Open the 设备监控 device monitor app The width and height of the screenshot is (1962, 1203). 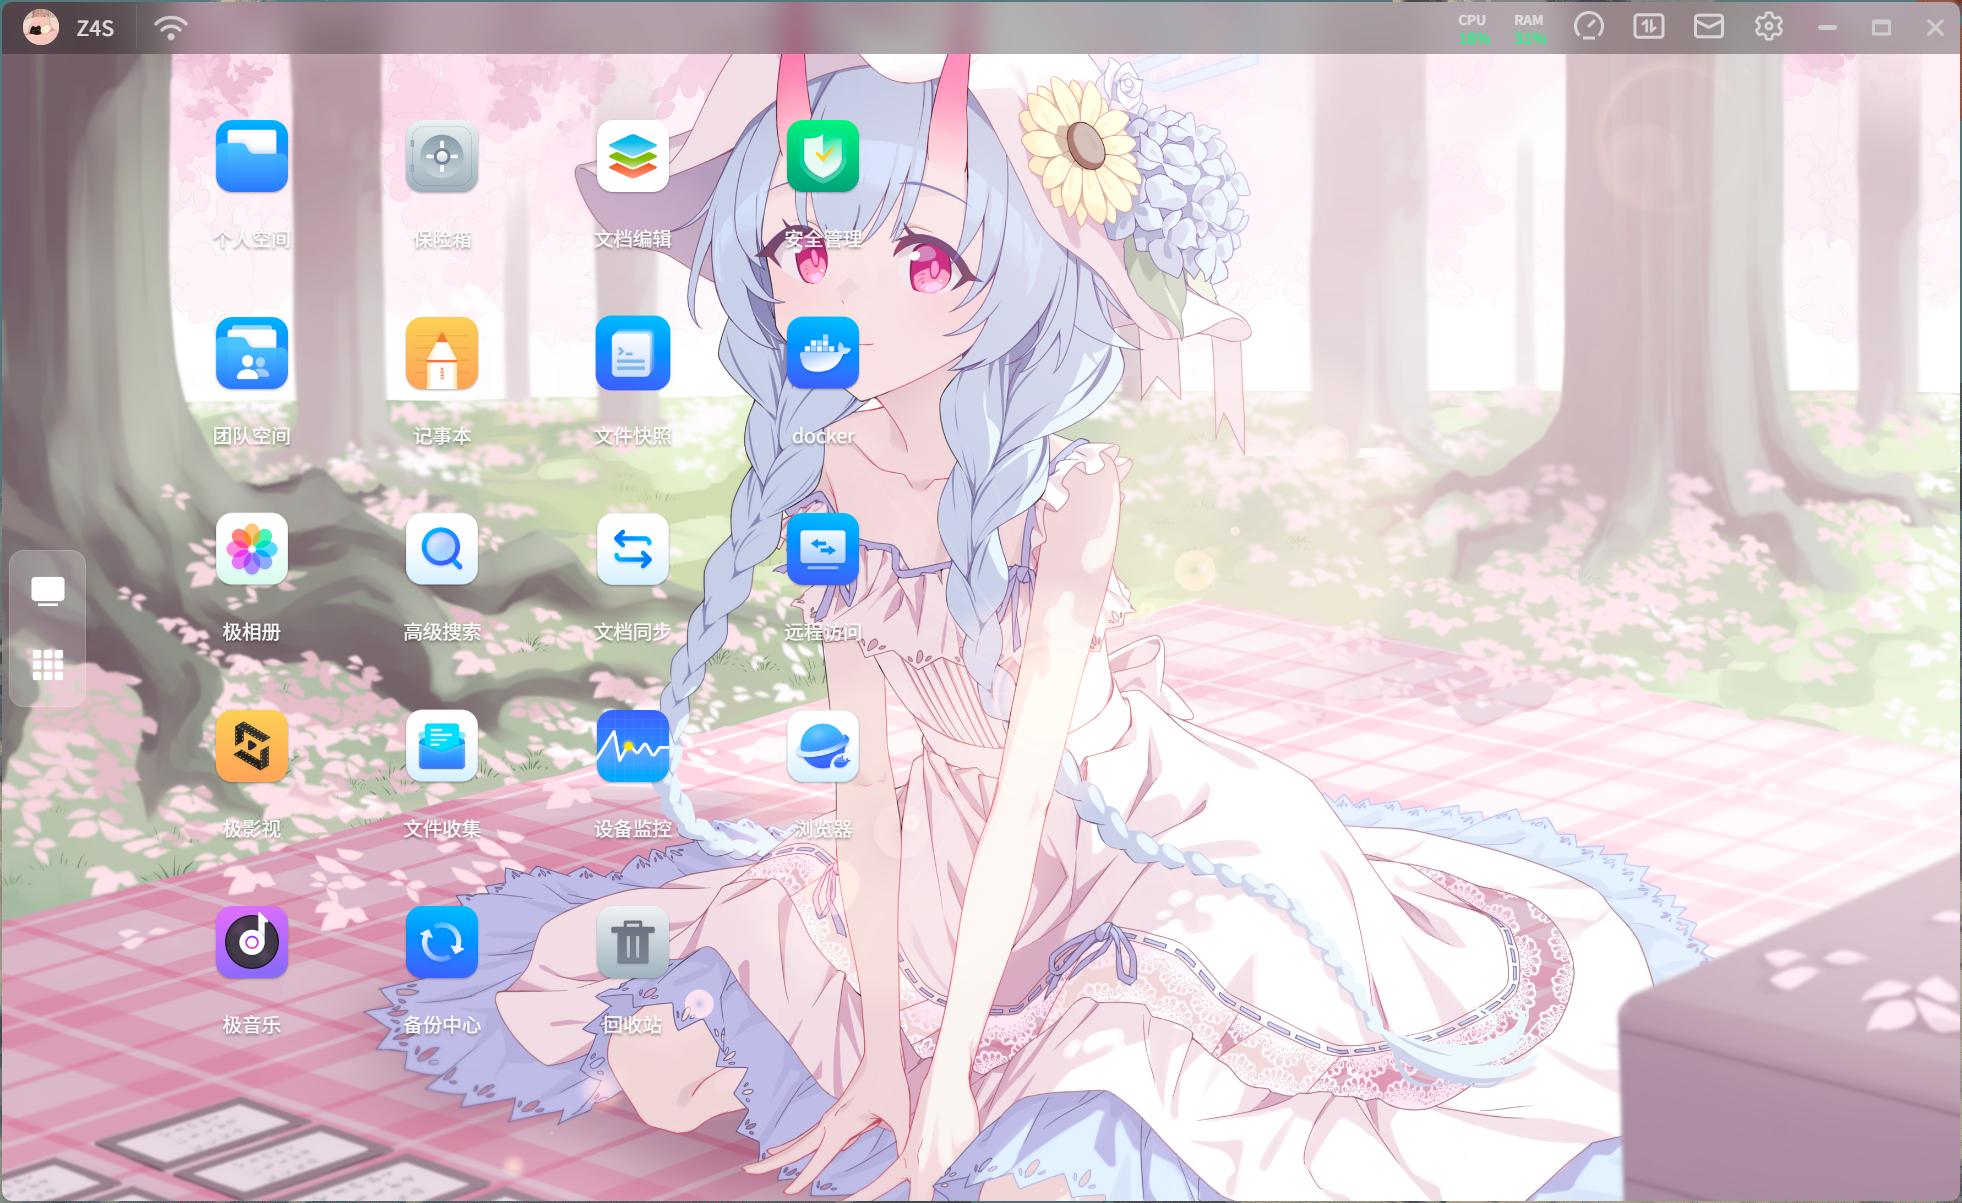point(633,746)
